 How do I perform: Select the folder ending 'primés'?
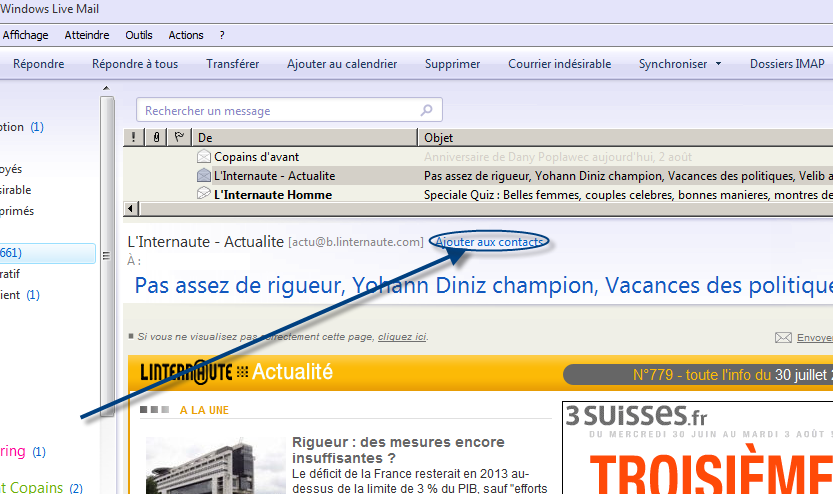click(x=16, y=211)
